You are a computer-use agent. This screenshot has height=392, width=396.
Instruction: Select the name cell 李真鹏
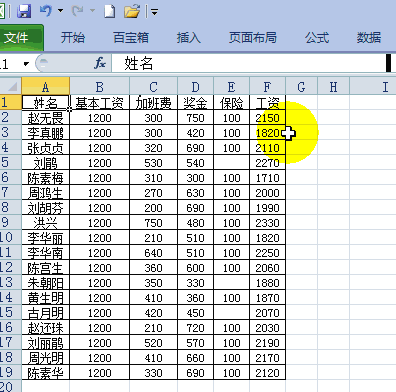click(x=46, y=132)
